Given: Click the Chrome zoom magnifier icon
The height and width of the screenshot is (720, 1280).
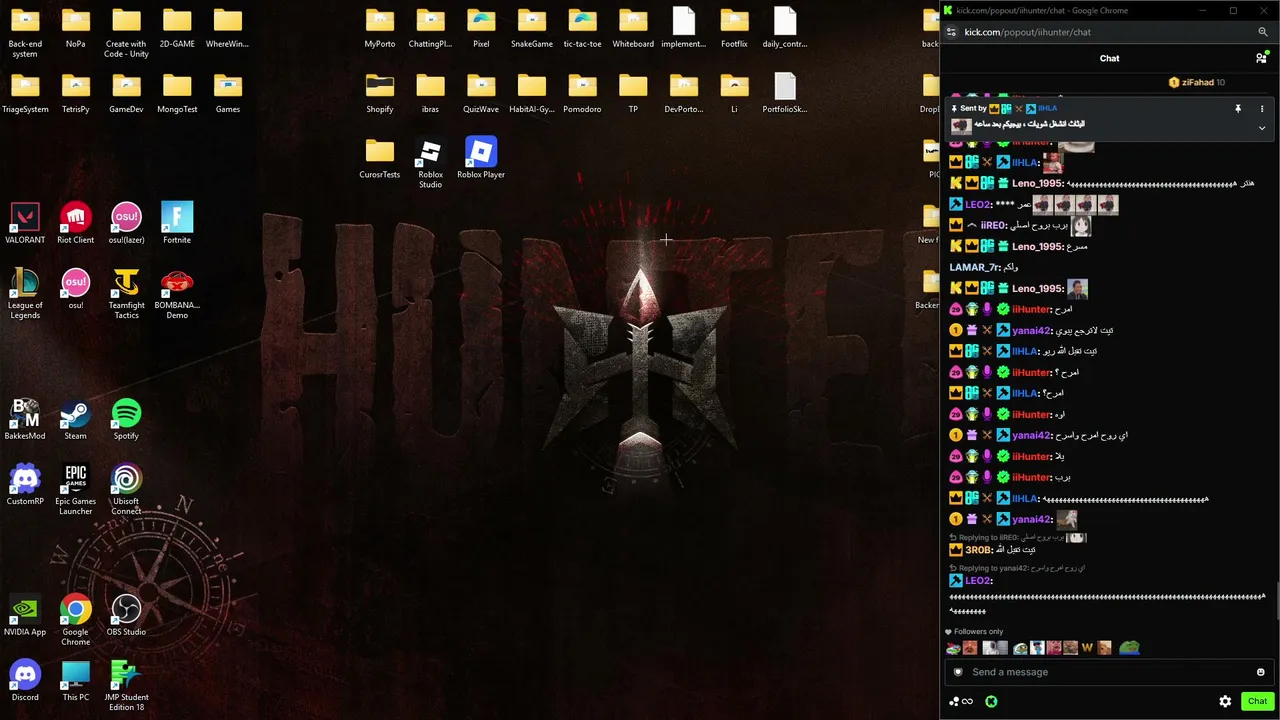Looking at the screenshot, I should click(x=1263, y=32).
